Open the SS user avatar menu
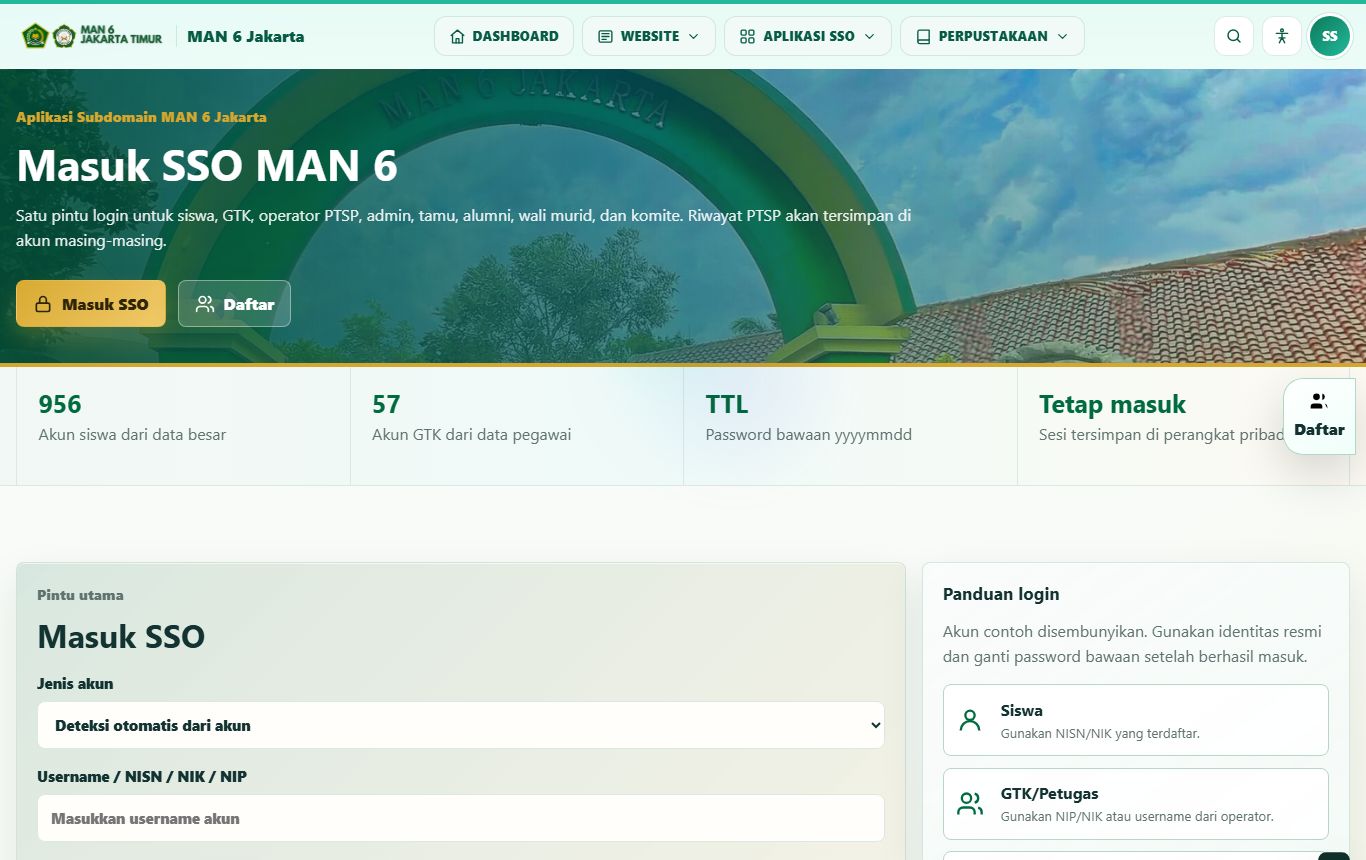 (1329, 36)
